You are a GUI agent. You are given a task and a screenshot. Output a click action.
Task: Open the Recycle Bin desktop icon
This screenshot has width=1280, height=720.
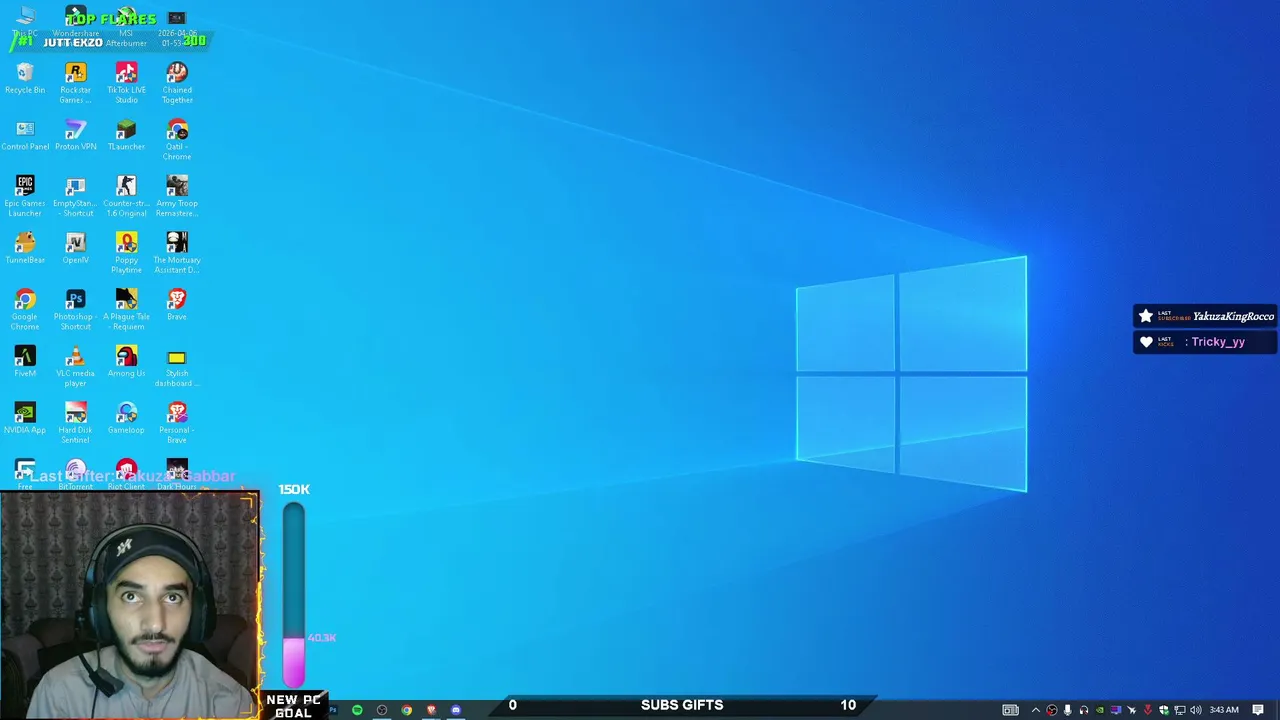pos(25,79)
